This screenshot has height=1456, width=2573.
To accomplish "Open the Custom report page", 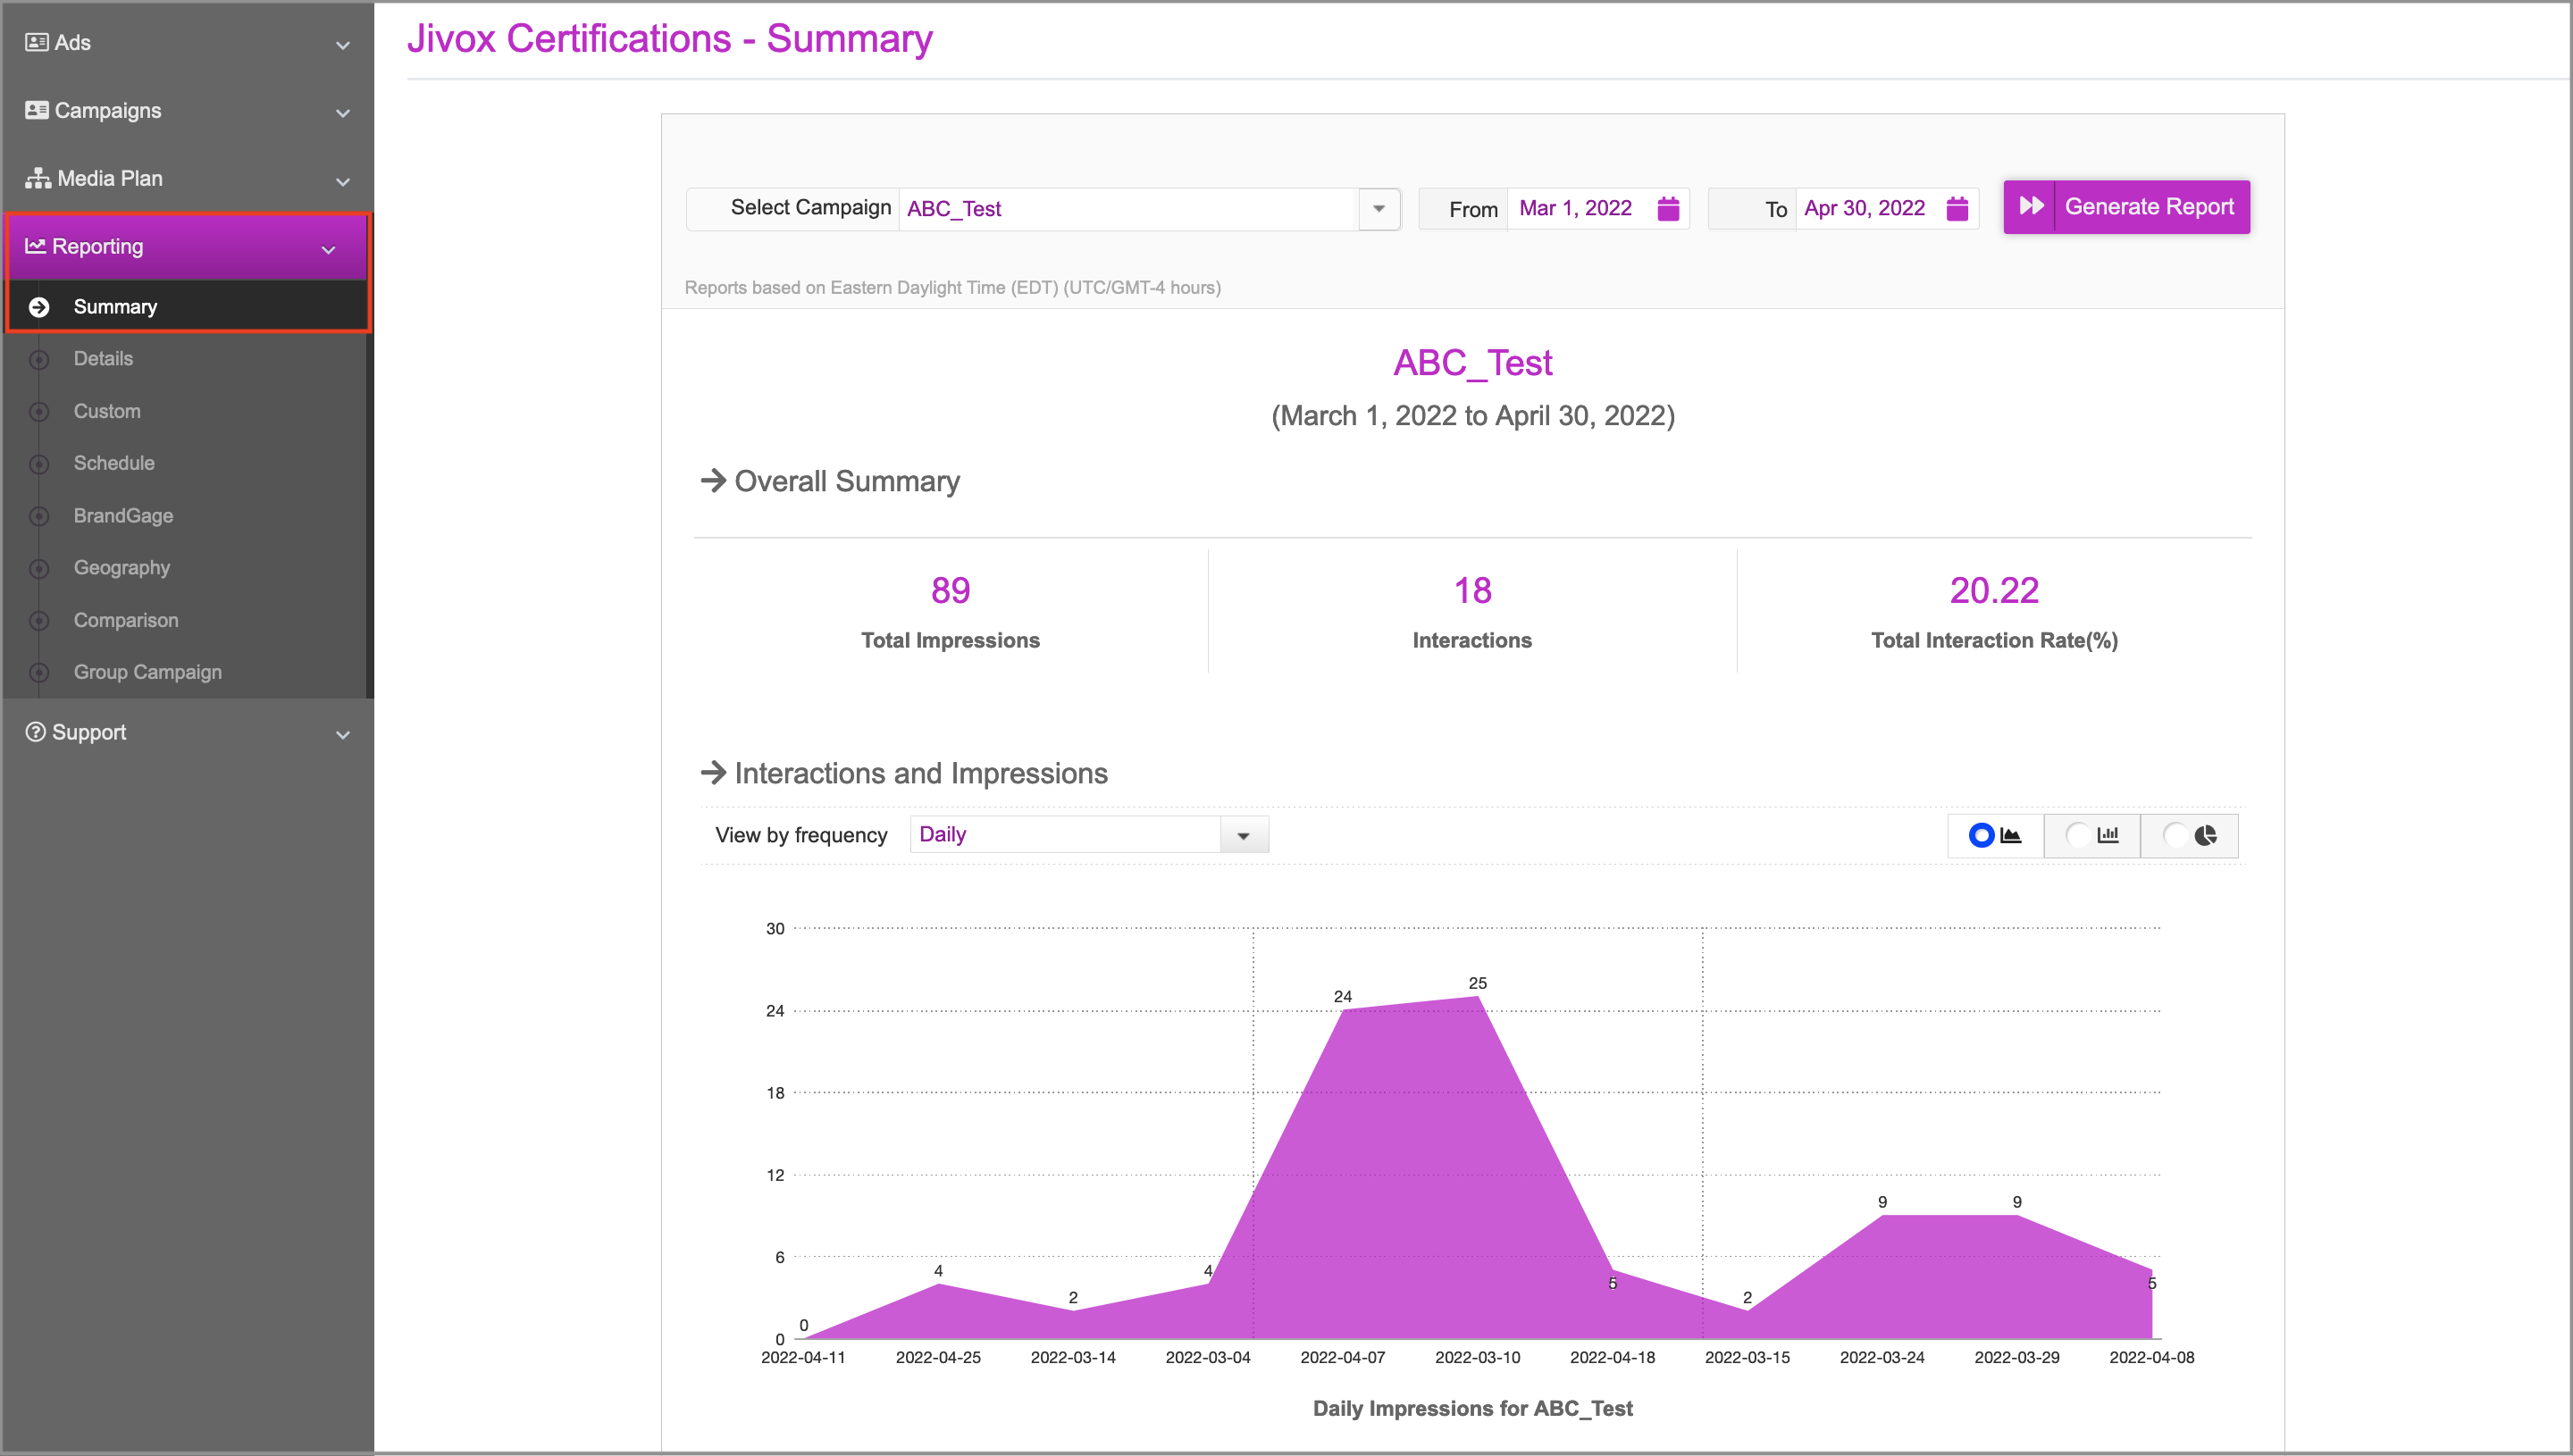I will pos(107,411).
